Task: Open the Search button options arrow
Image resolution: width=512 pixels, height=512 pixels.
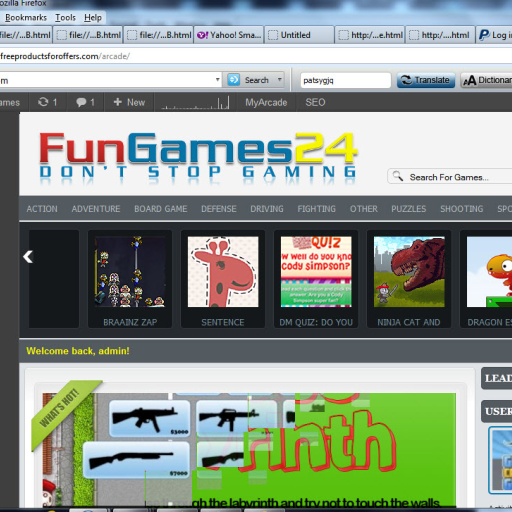Action: pyautogui.click(x=280, y=80)
